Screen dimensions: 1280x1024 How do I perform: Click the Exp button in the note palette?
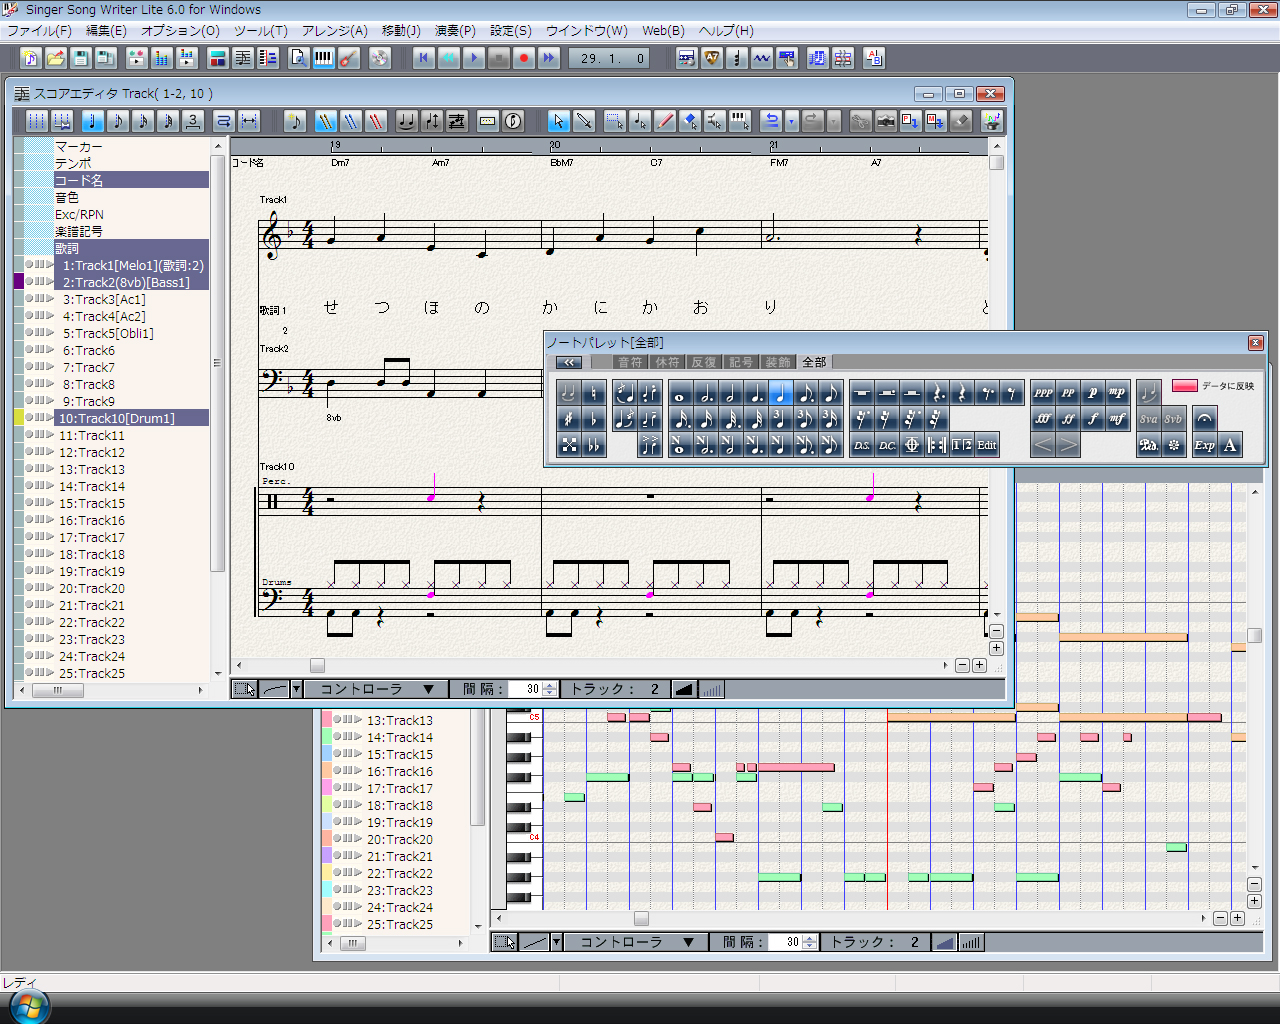(1204, 444)
